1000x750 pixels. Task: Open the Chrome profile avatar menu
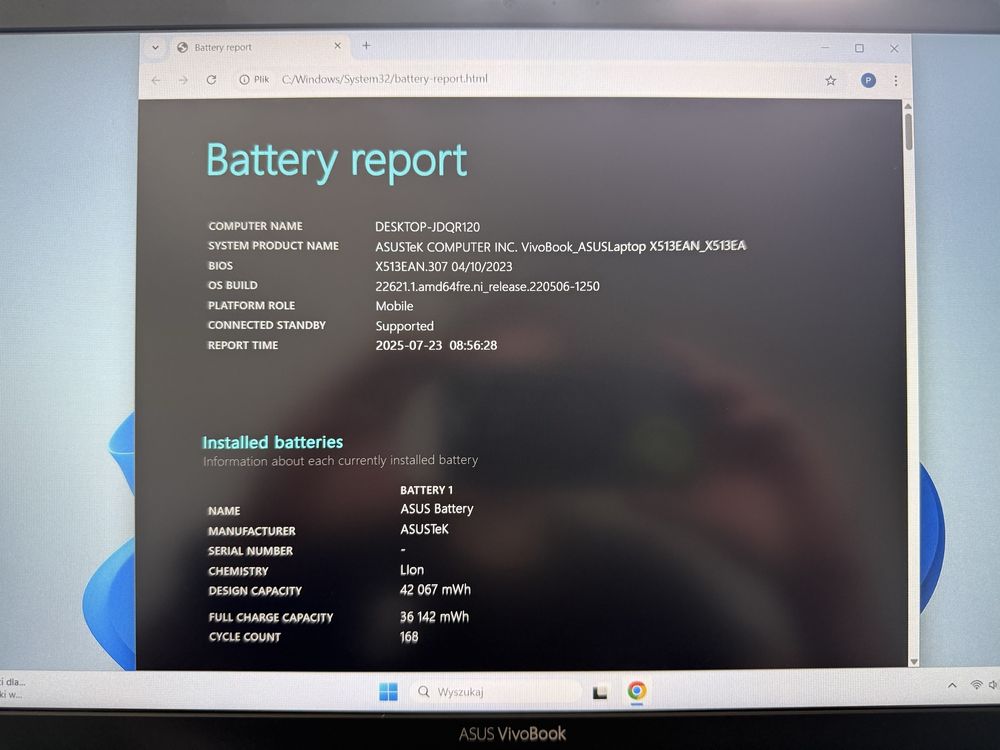coord(868,80)
